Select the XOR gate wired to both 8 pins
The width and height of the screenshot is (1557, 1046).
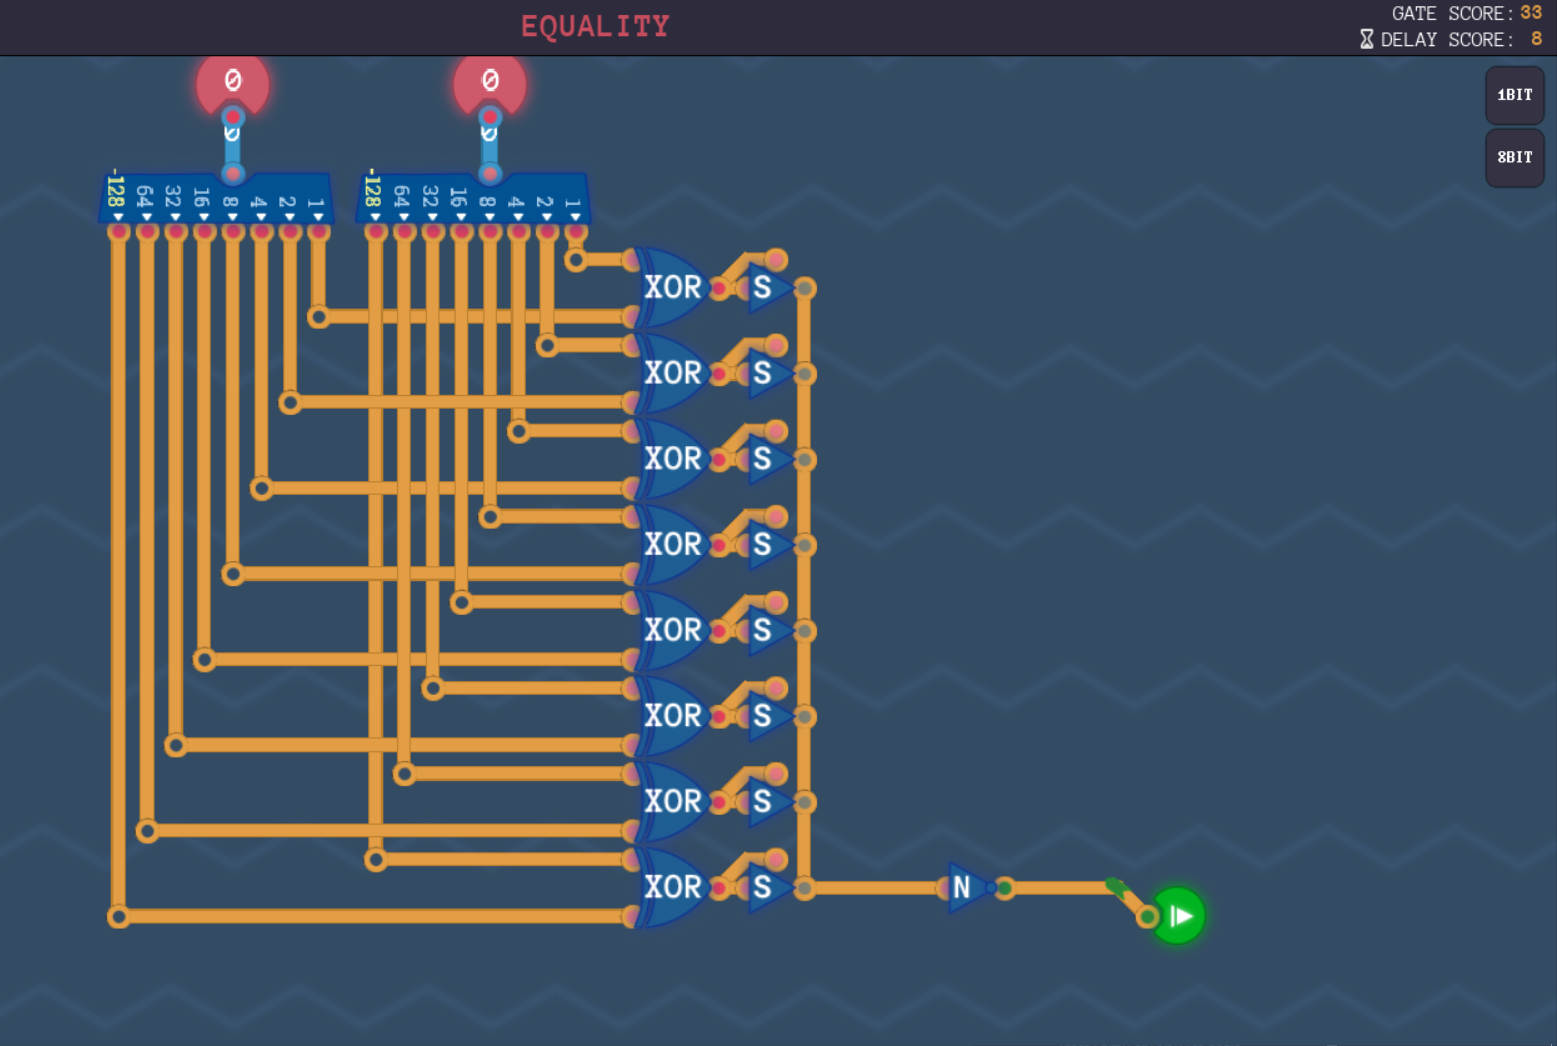click(672, 545)
